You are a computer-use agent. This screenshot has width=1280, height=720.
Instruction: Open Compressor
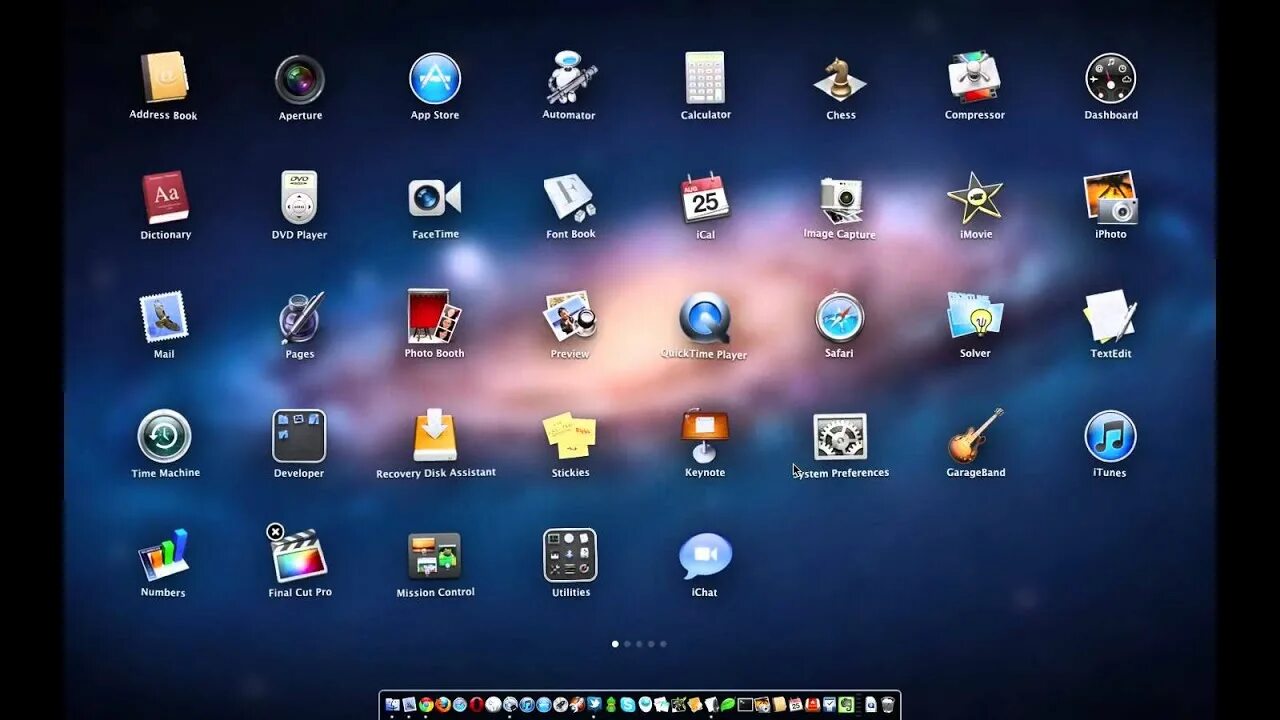[975, 78]
